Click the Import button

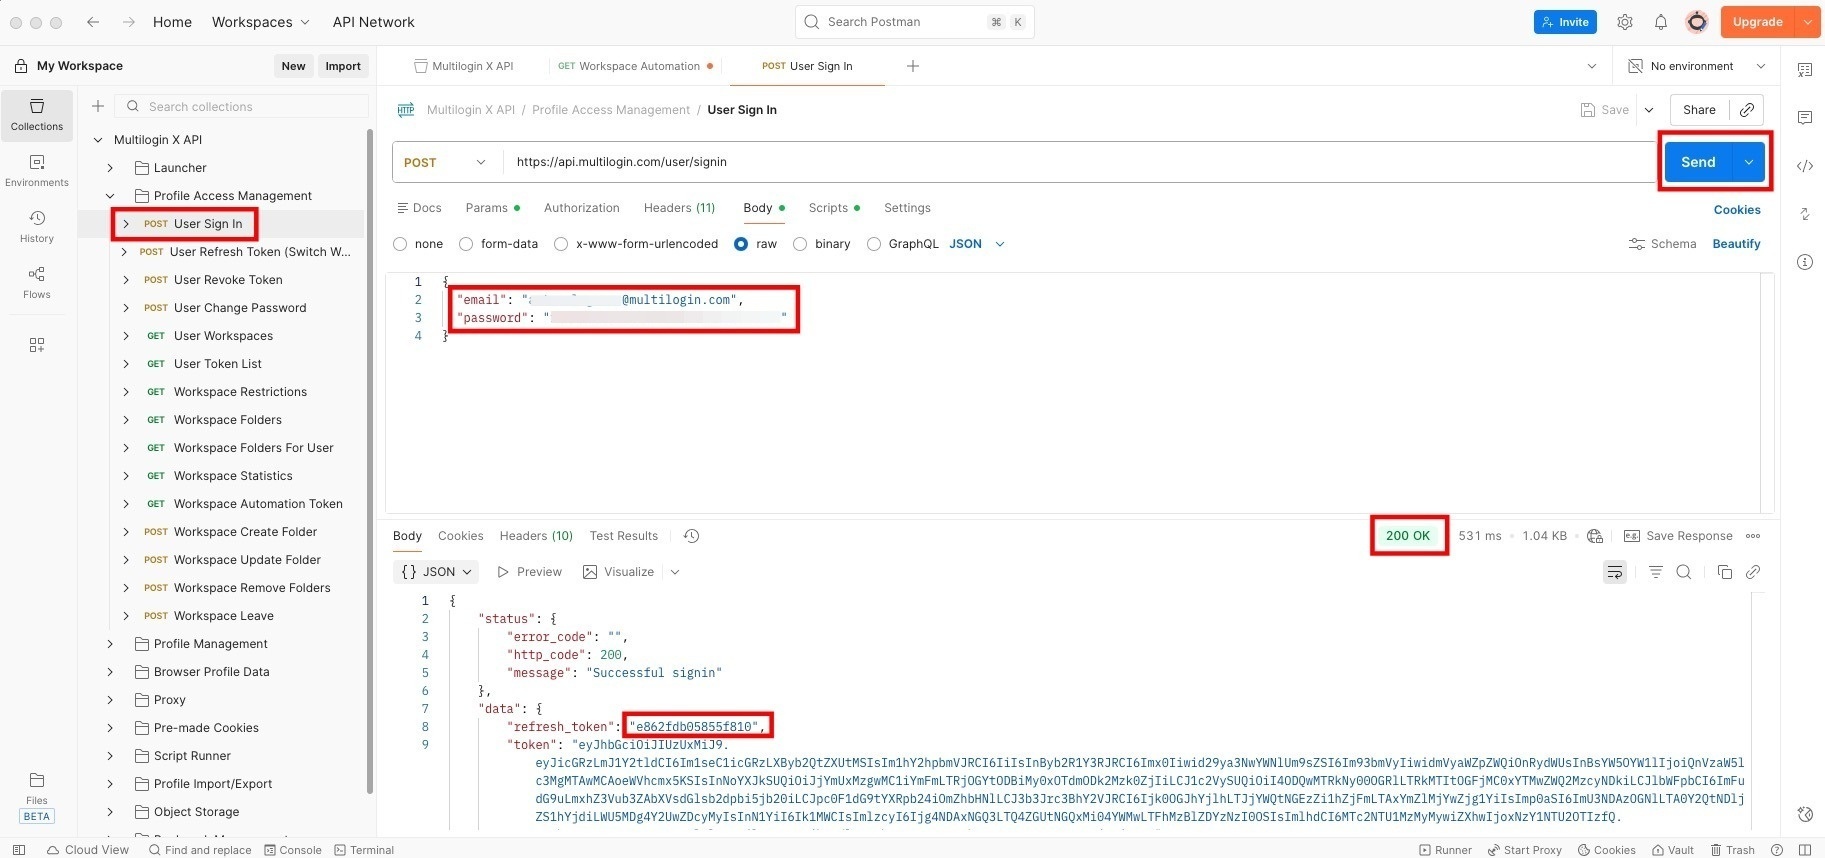point(343,66)
